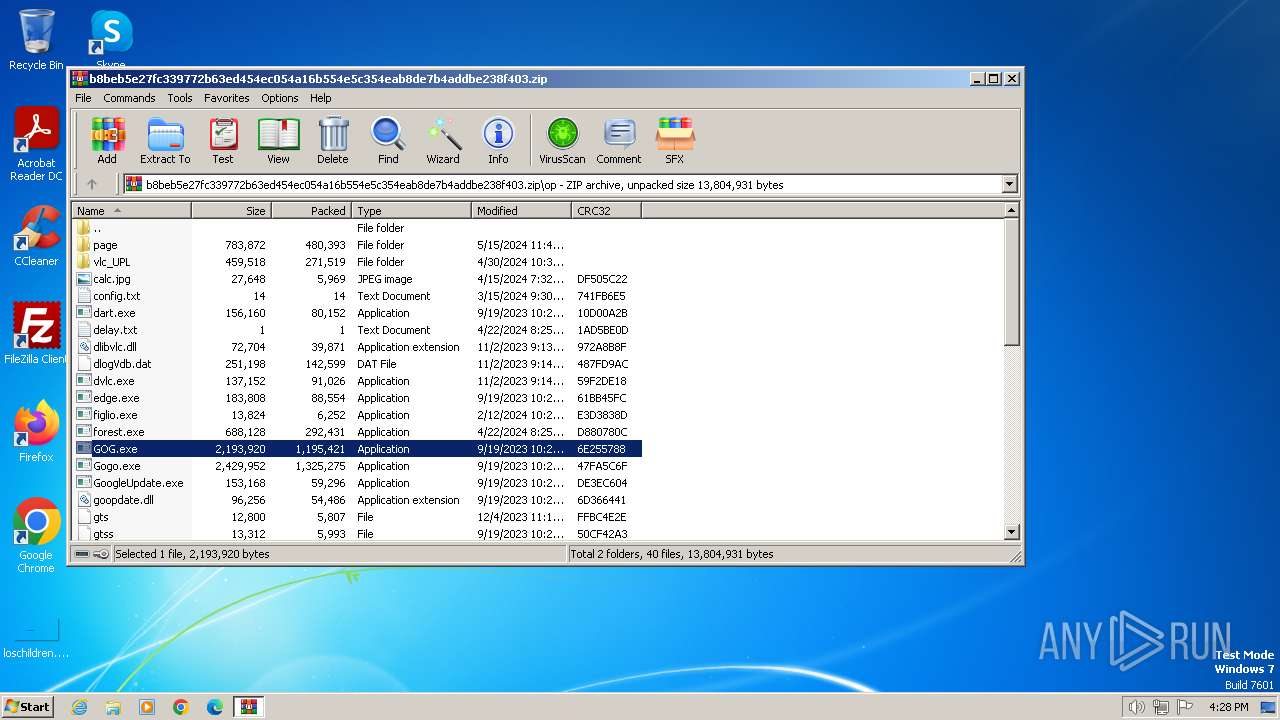1280x720 pixels.
Task: Select delay.txt file
Action: coord(357,330)
